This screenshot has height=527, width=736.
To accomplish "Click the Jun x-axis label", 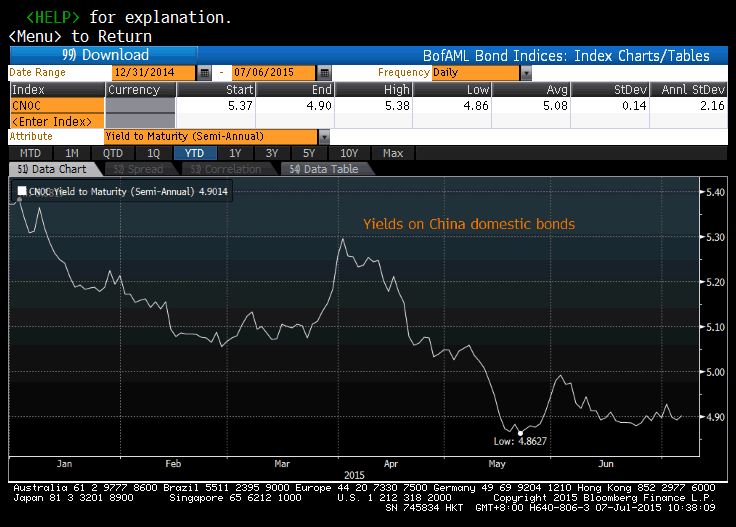I will coord(606,464).
